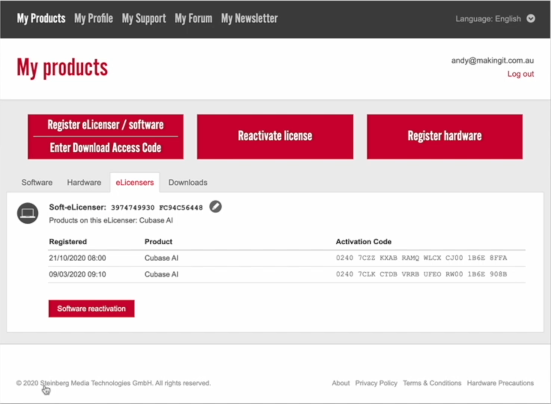The image size is (551, 404).
Task: Open My Products in top navigation
Action: coord(41,19)
